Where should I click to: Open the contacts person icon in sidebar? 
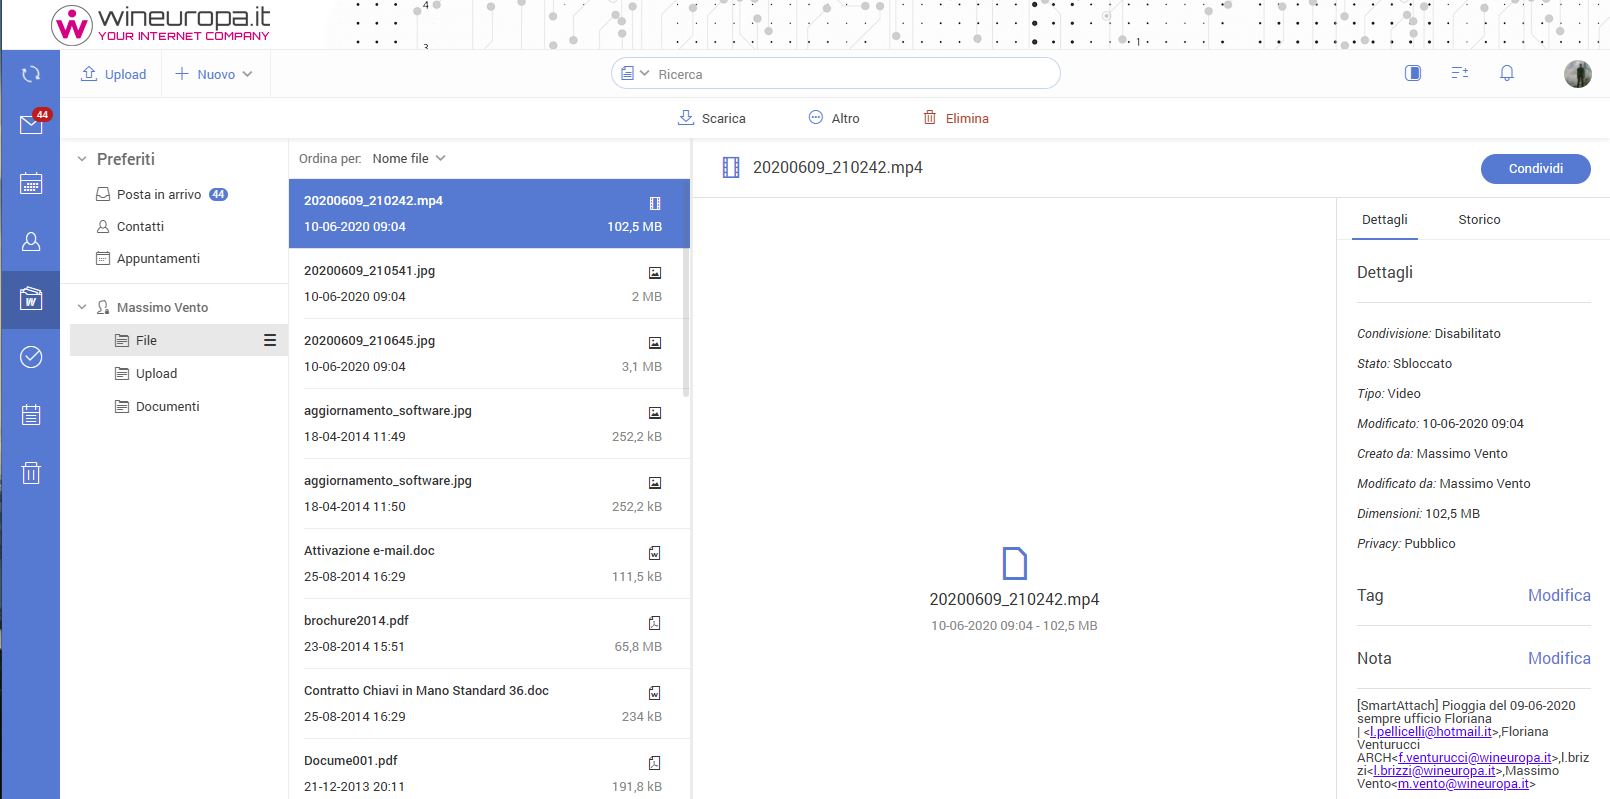[31, 241]
